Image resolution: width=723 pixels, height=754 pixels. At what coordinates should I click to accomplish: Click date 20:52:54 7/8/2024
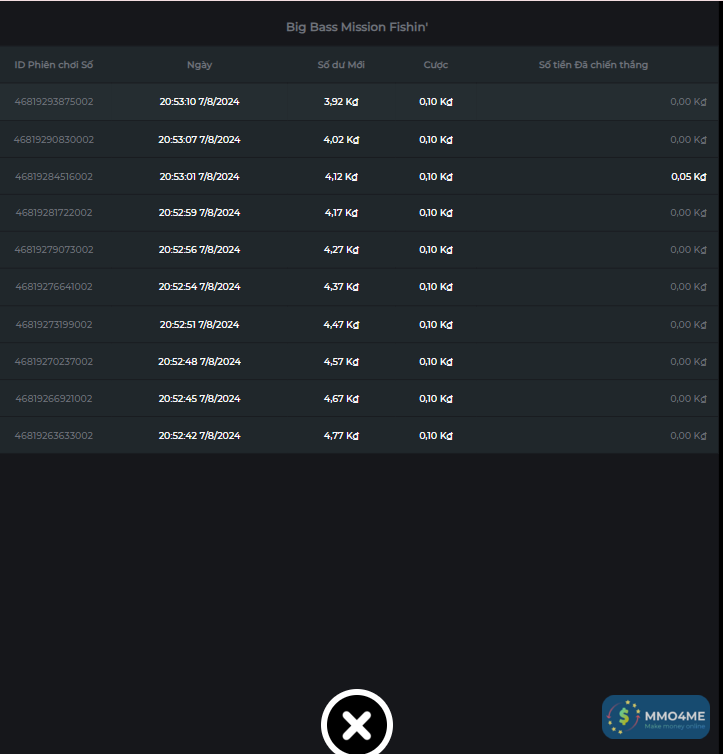pos(199,287)
